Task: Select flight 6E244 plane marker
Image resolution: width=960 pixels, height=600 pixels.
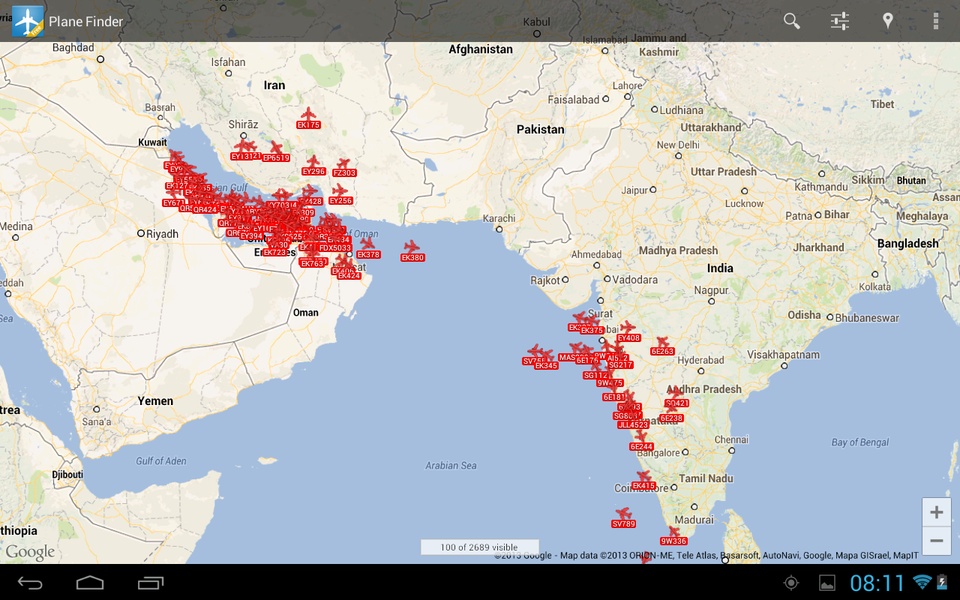Action: pyautogui.click(x=640, y=437)
